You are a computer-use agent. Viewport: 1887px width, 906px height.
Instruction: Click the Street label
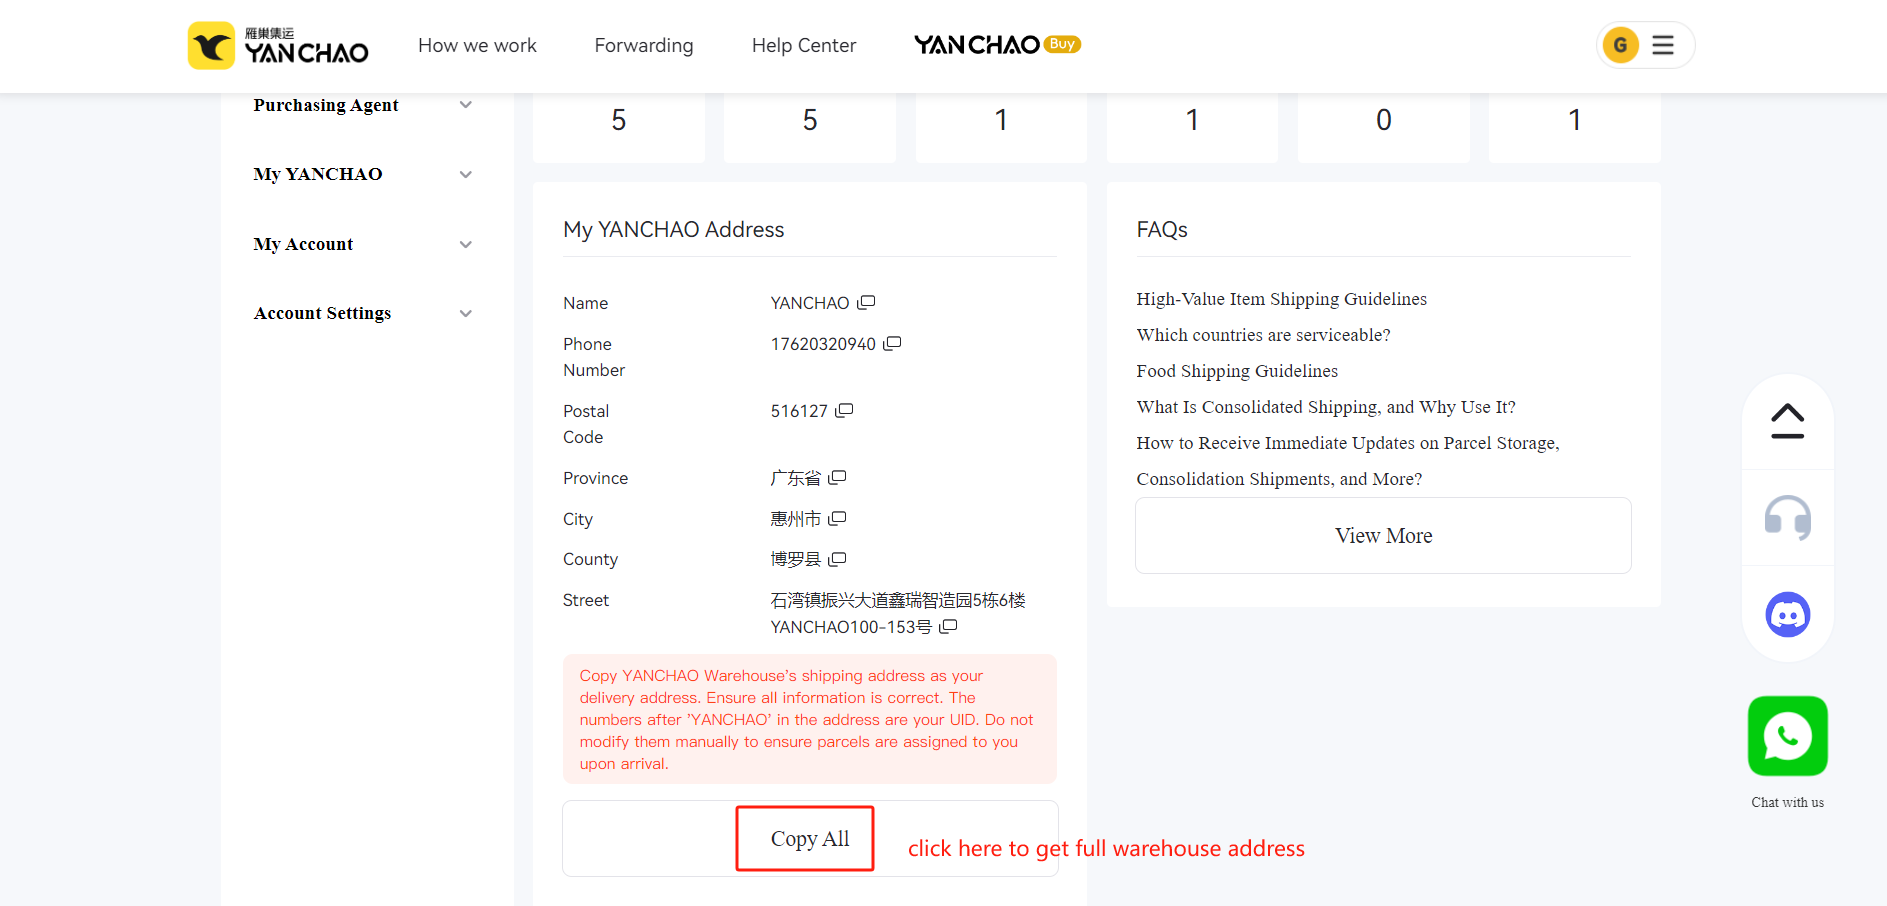[x=586, y=600]
